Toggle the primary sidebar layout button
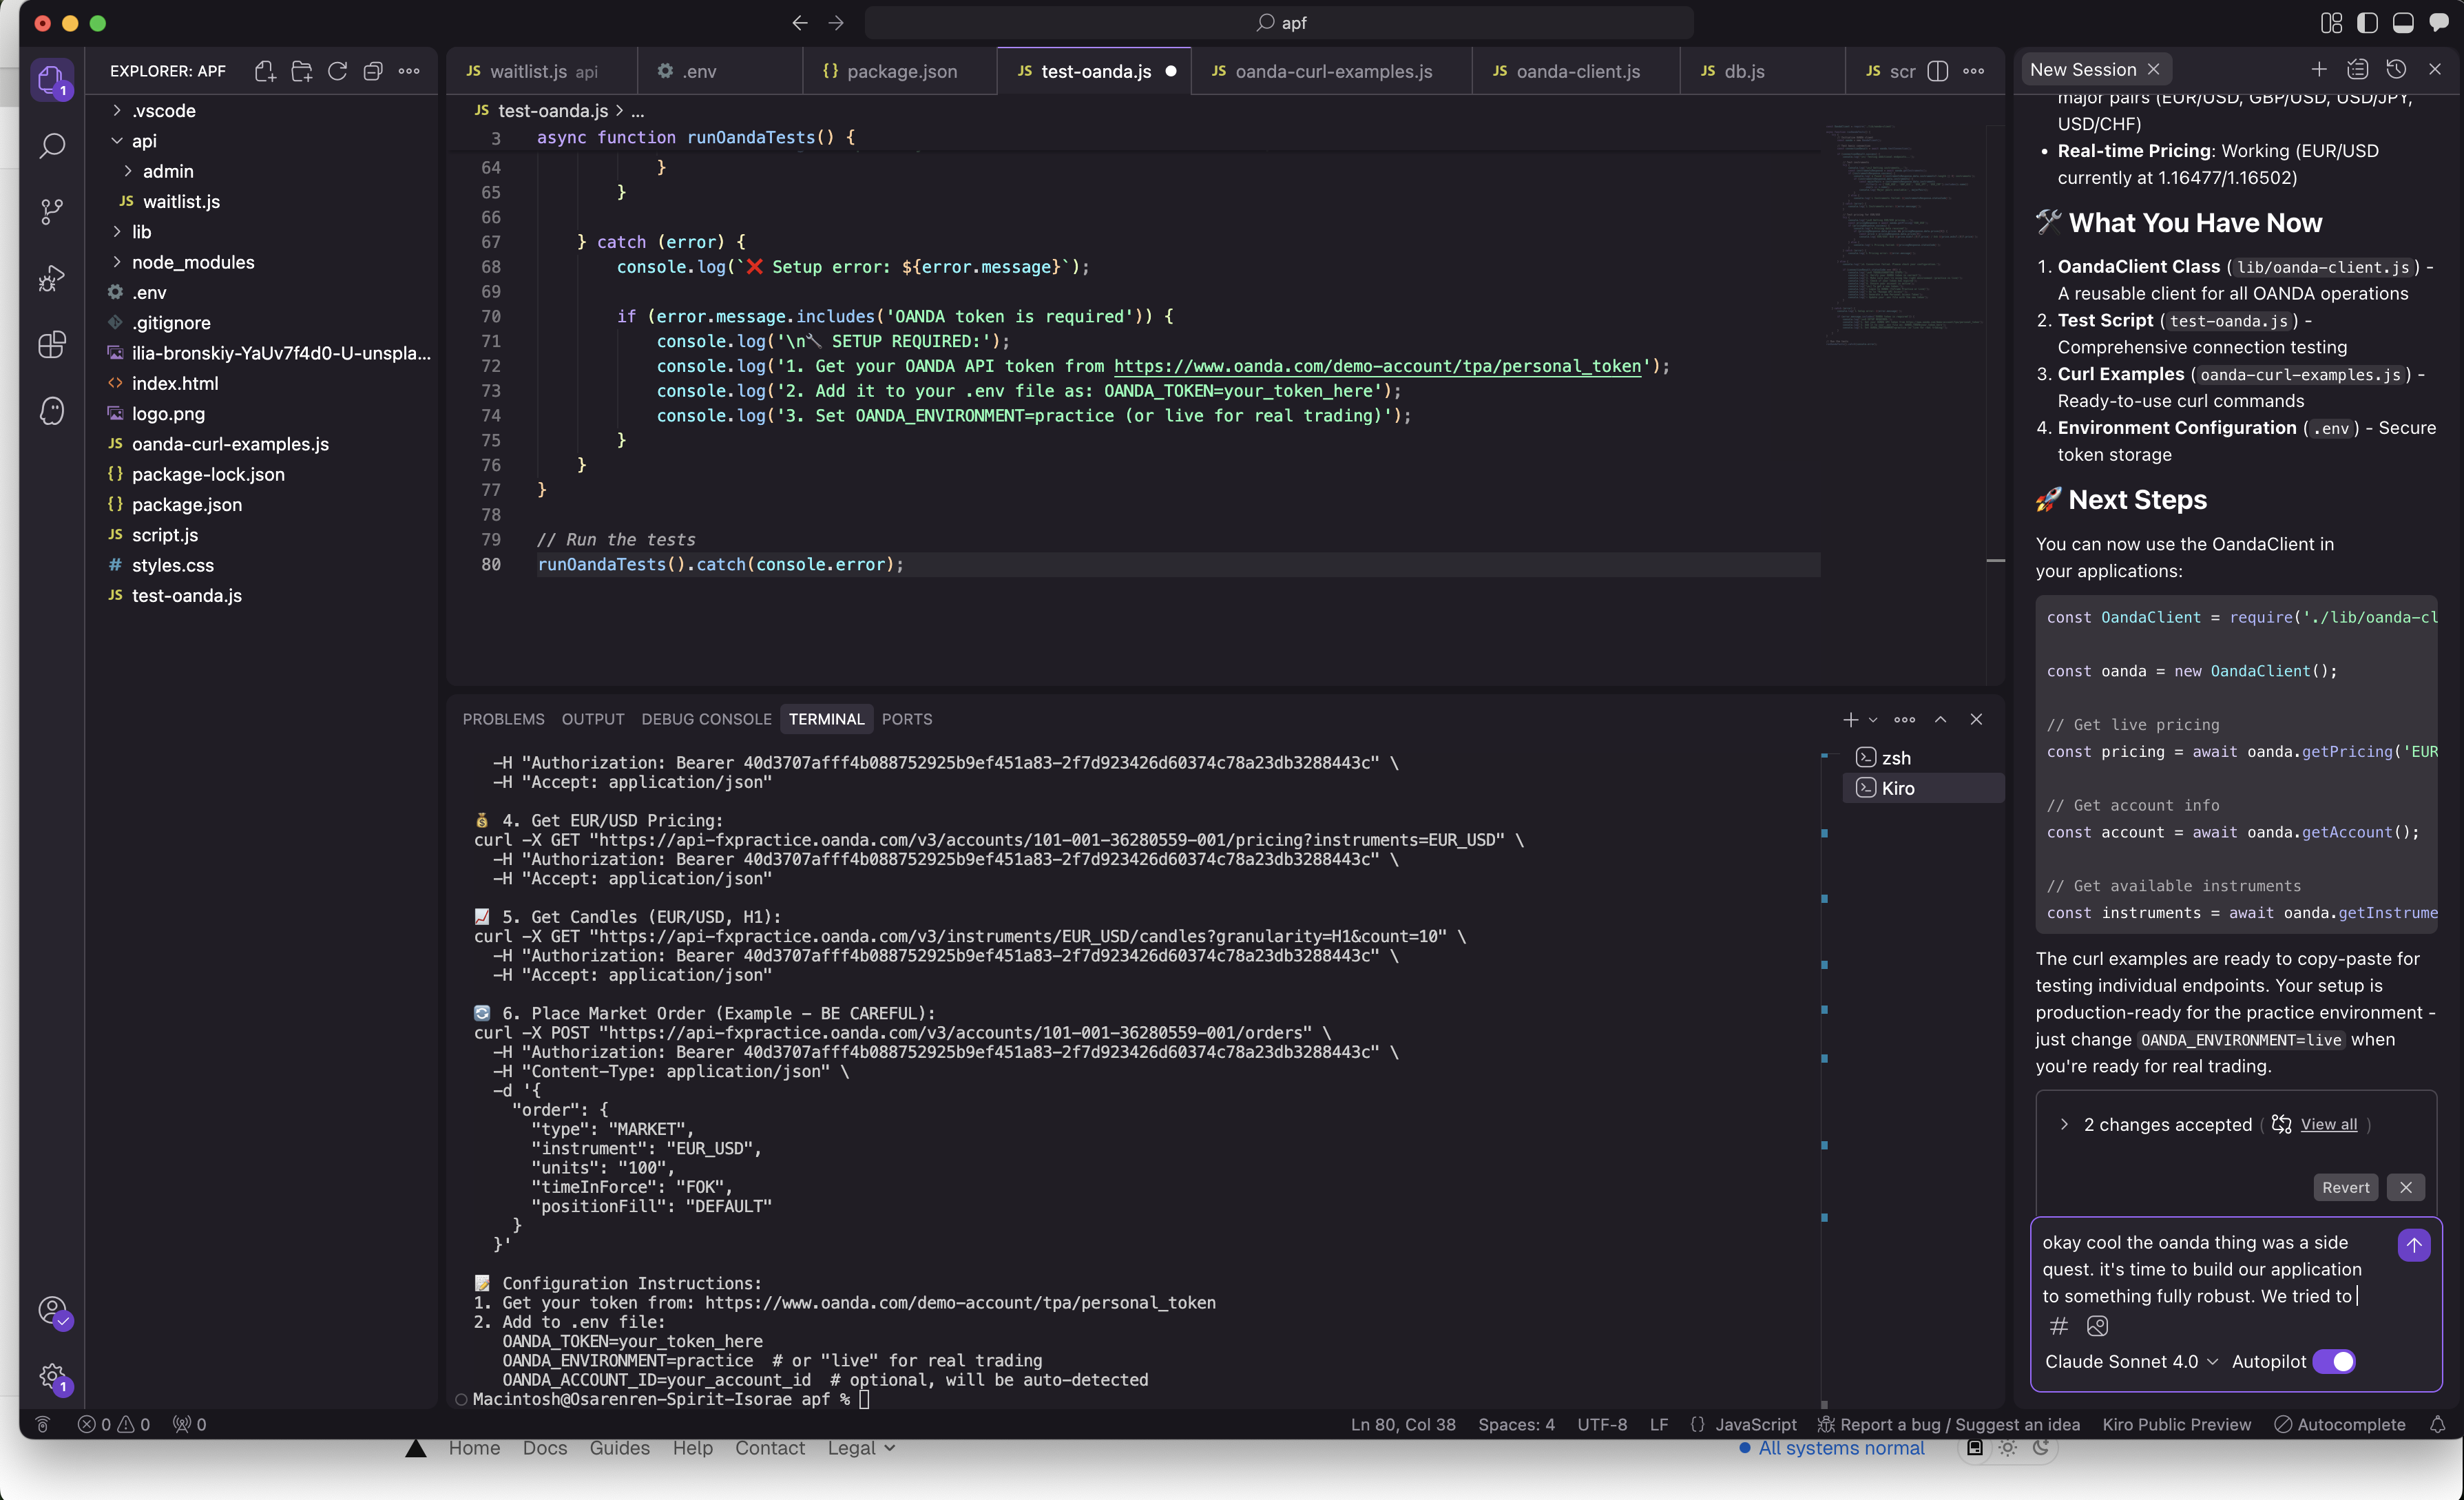The height and width of the screenshot is (1500, 2464). click(x=2367, y=23)
